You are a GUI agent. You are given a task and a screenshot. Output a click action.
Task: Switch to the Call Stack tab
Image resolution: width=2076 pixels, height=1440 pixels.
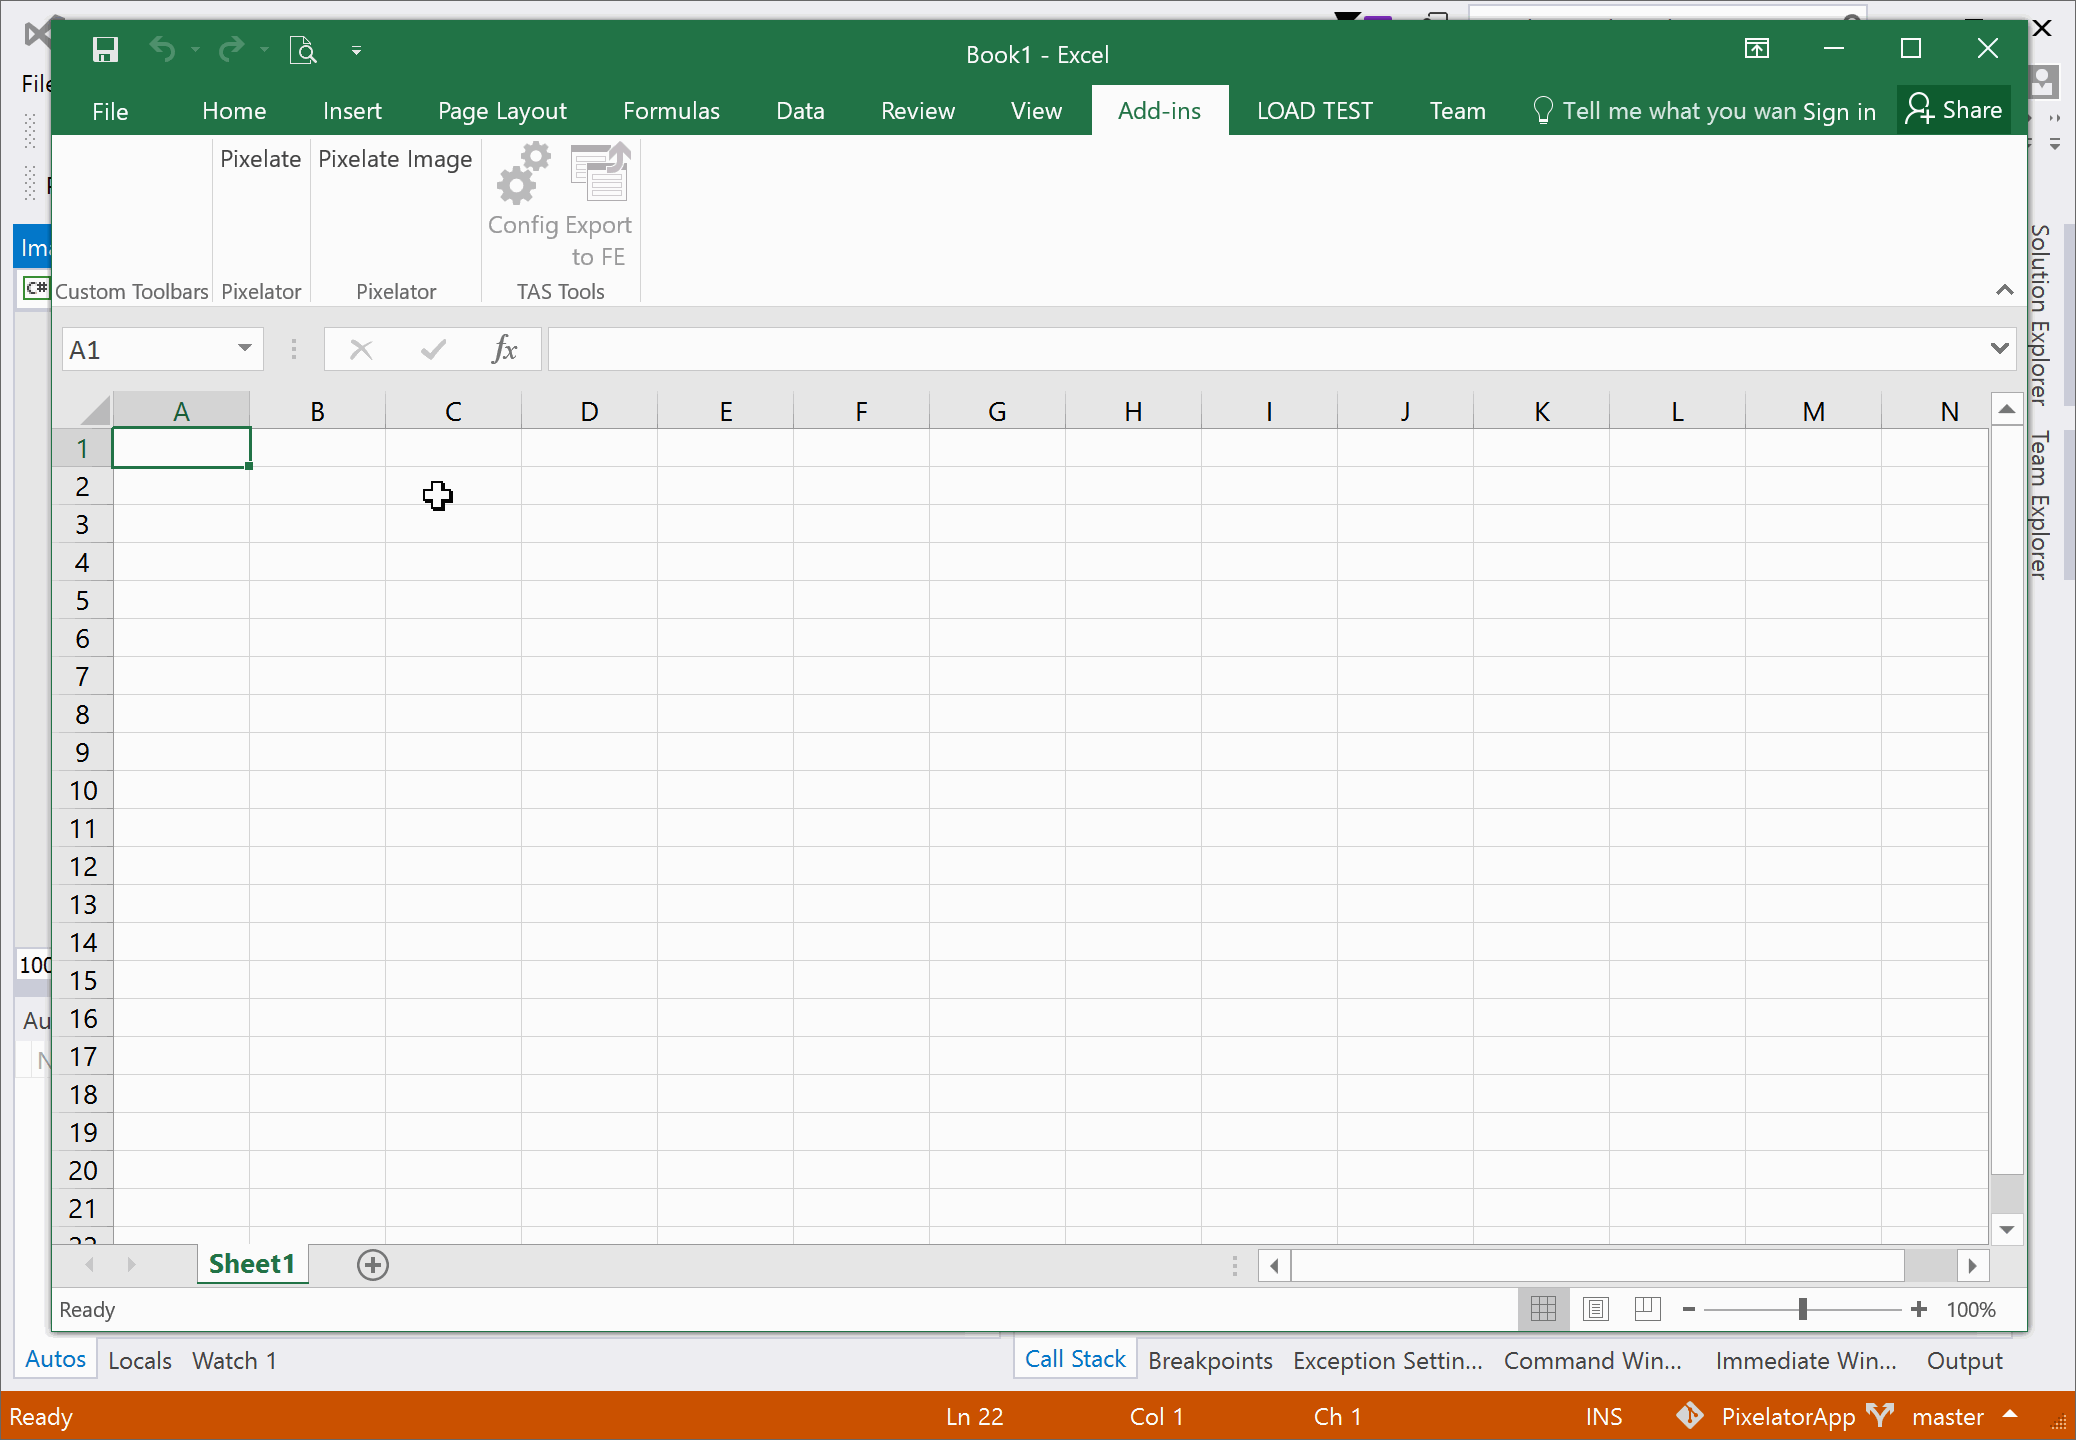point(1074,1359)
